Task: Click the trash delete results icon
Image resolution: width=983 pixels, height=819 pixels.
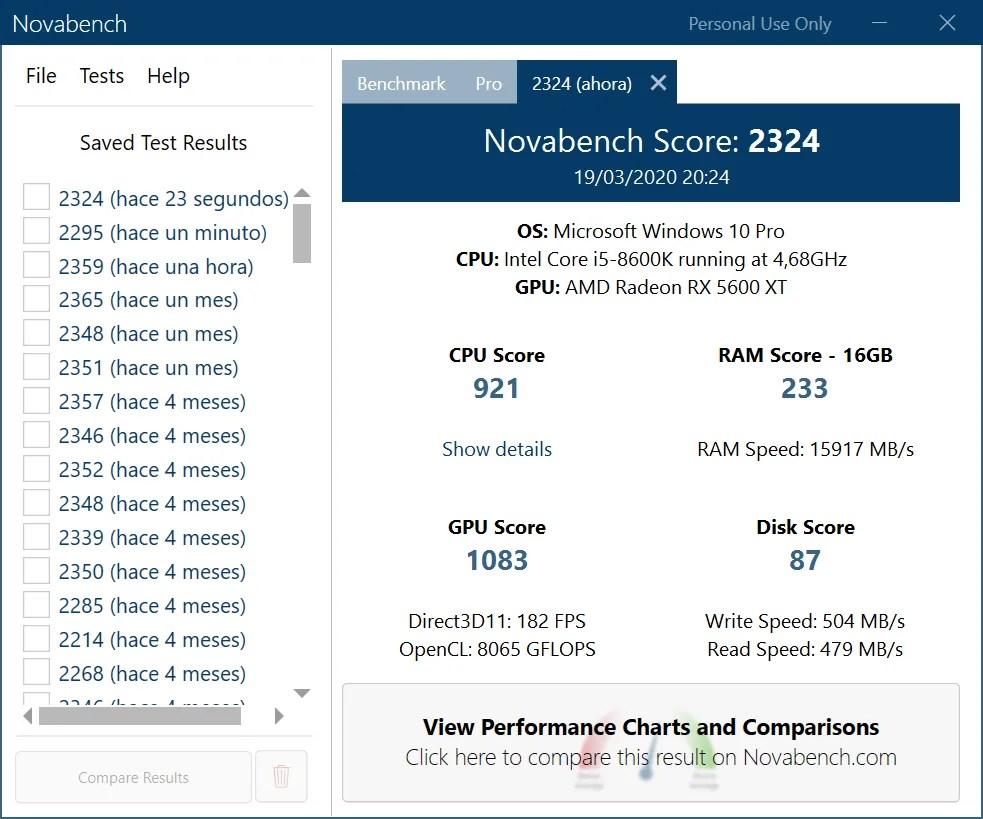Action: (x=281, y=776)
